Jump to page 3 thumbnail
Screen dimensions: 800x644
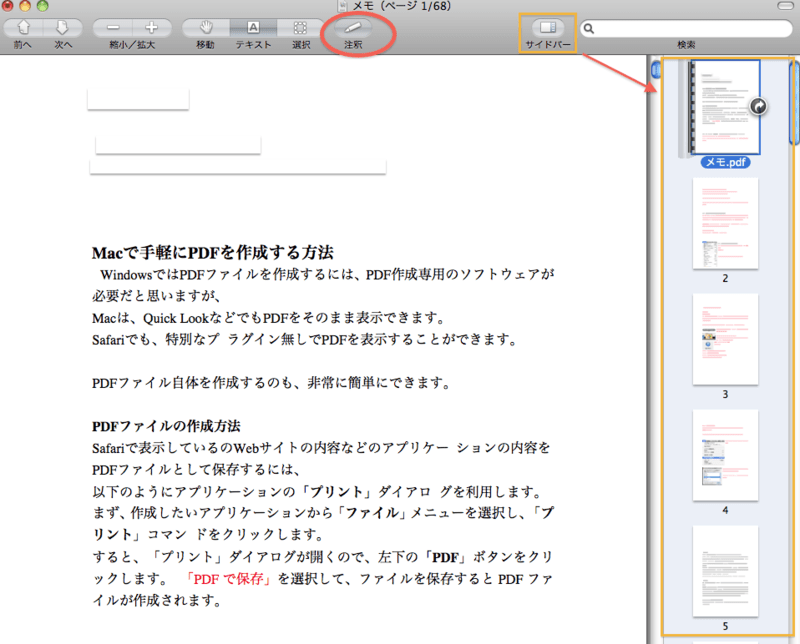(x=725, y=339)
